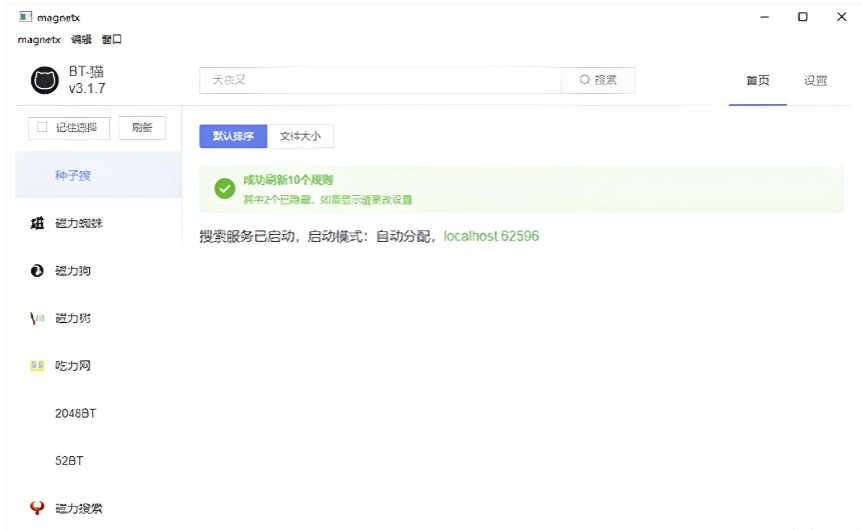Close the magnetx window

(x=842, y=17)
